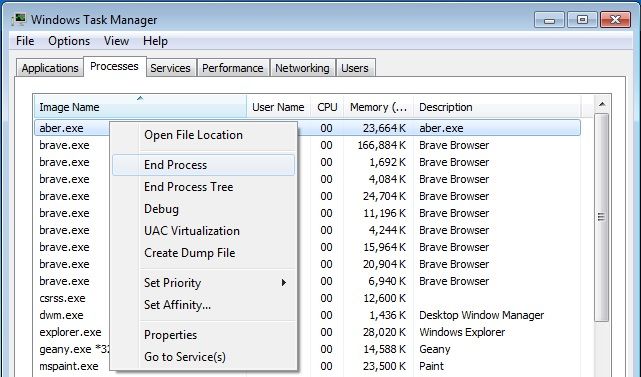
Task: Select the dwm.exe process
Action: (x=307, y=315)
